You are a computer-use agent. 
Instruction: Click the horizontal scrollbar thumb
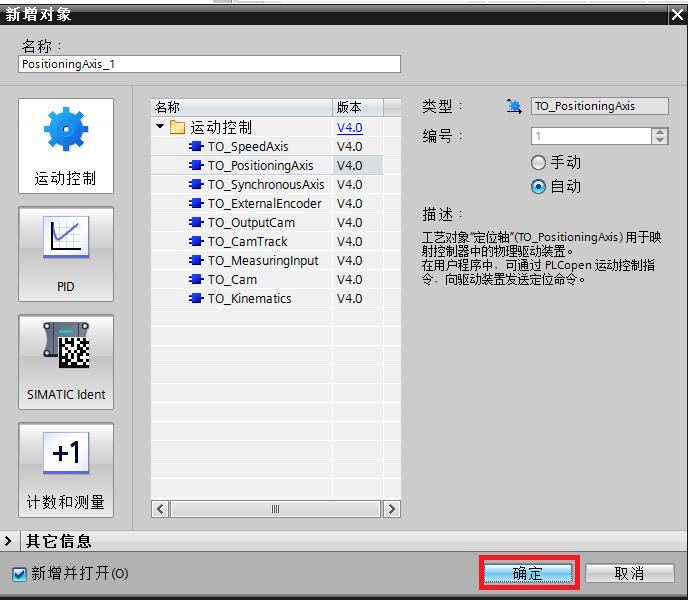(x=275, y=509)
